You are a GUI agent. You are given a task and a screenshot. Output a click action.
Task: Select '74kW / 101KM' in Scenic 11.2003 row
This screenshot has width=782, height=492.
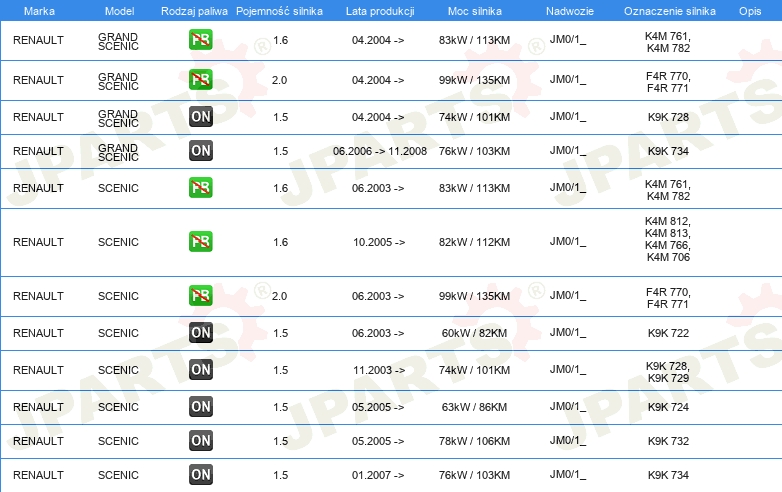click(474, 370)
